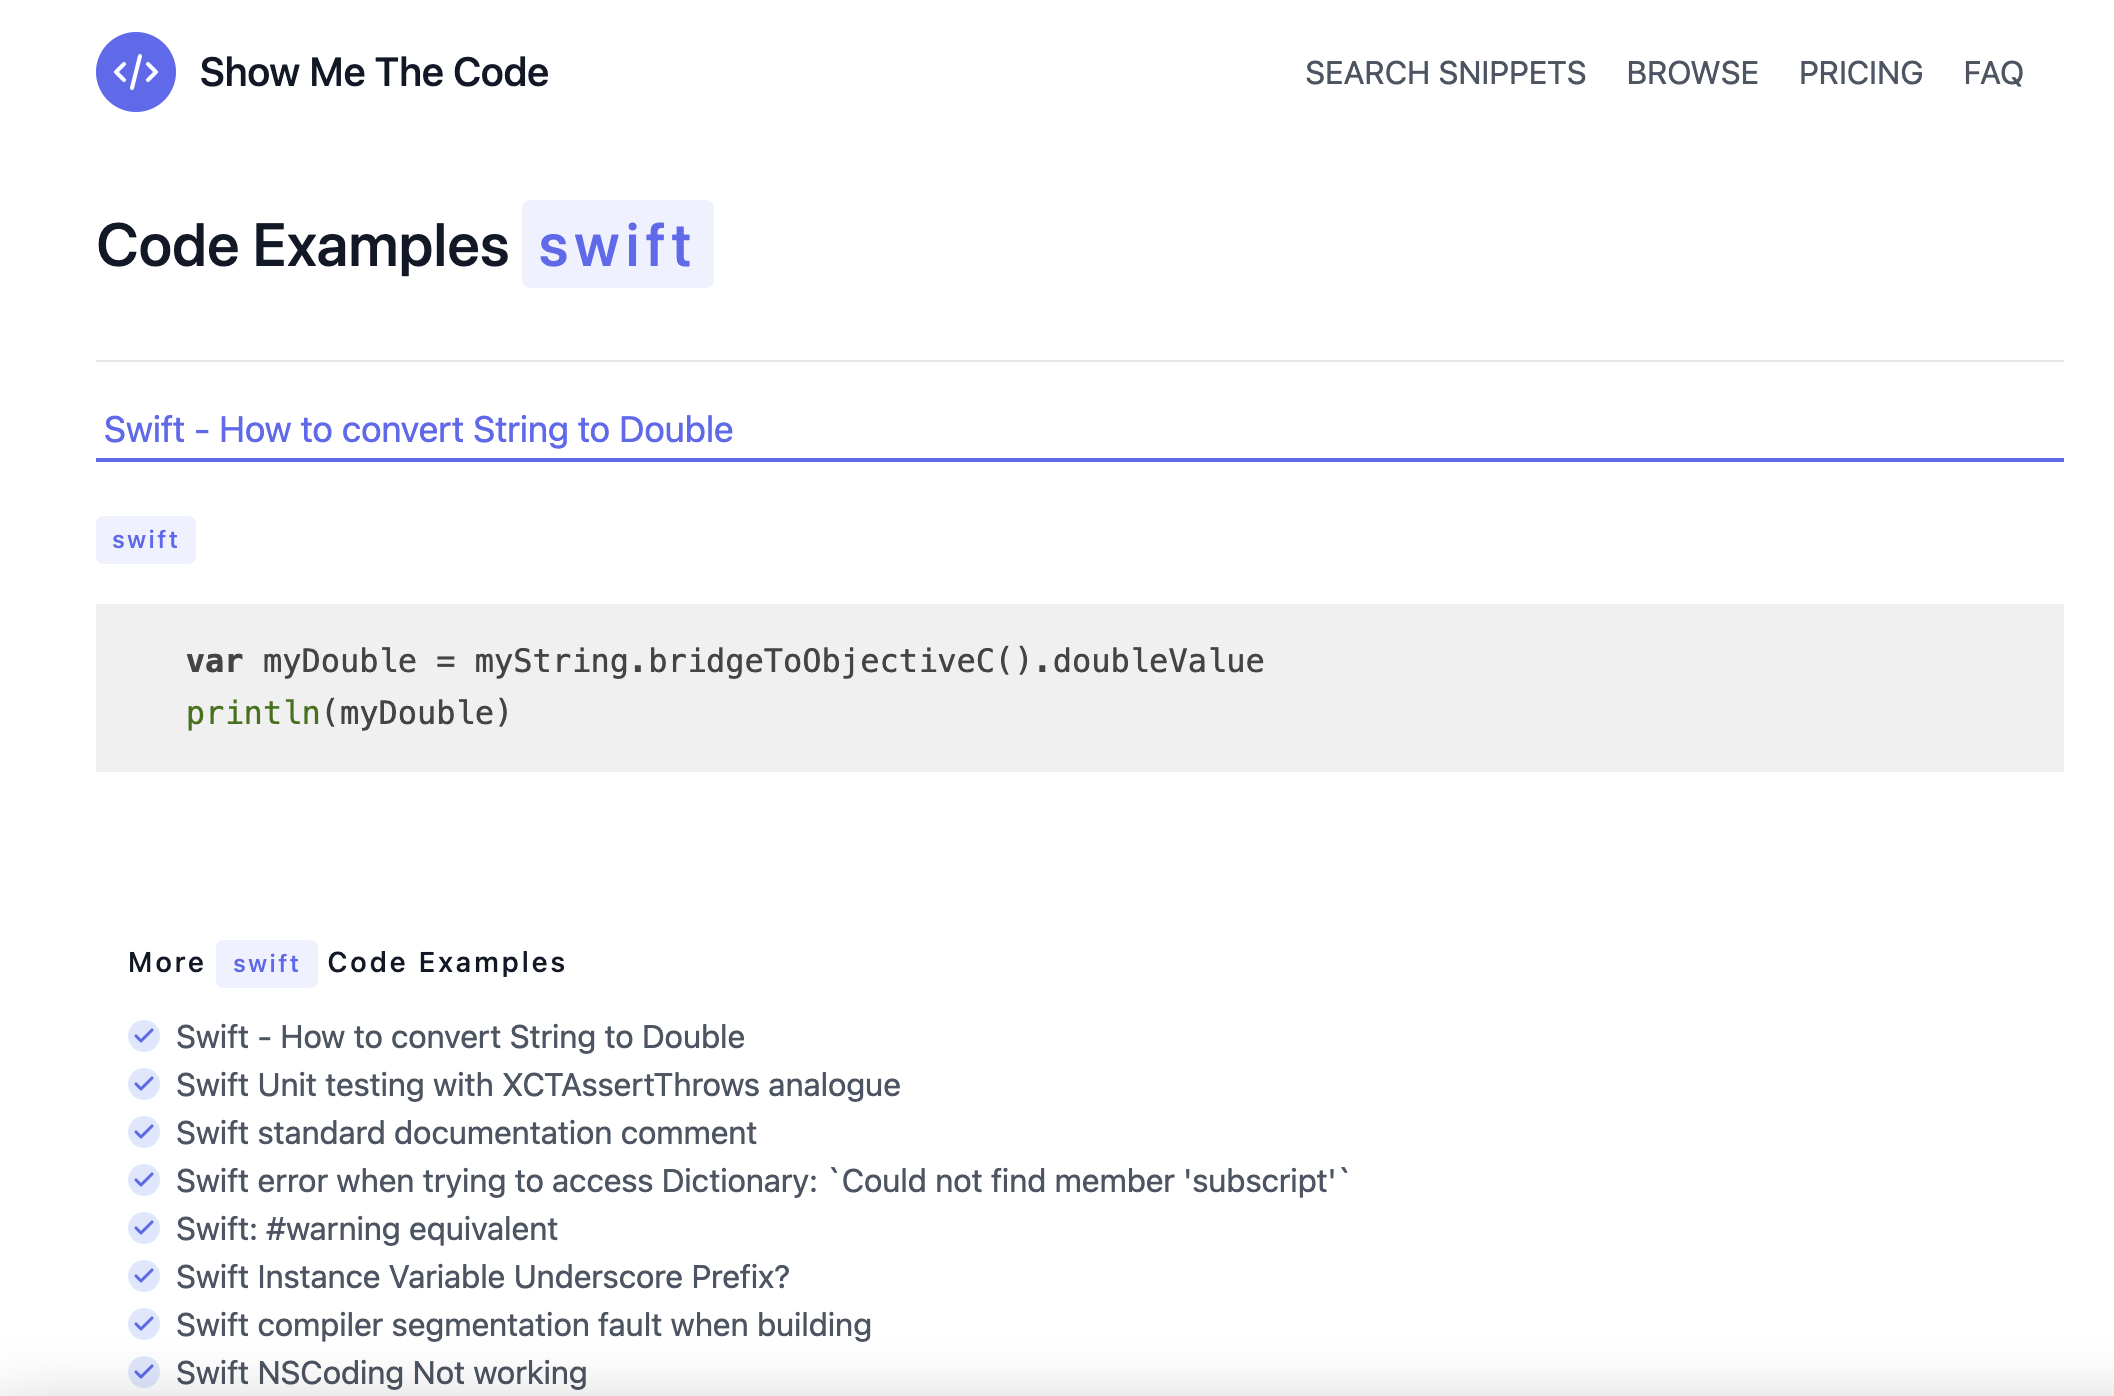2114x1396 pixels.
Task: Toggle the checkmark on first String to Double item
Action: tap(146, 1036)
